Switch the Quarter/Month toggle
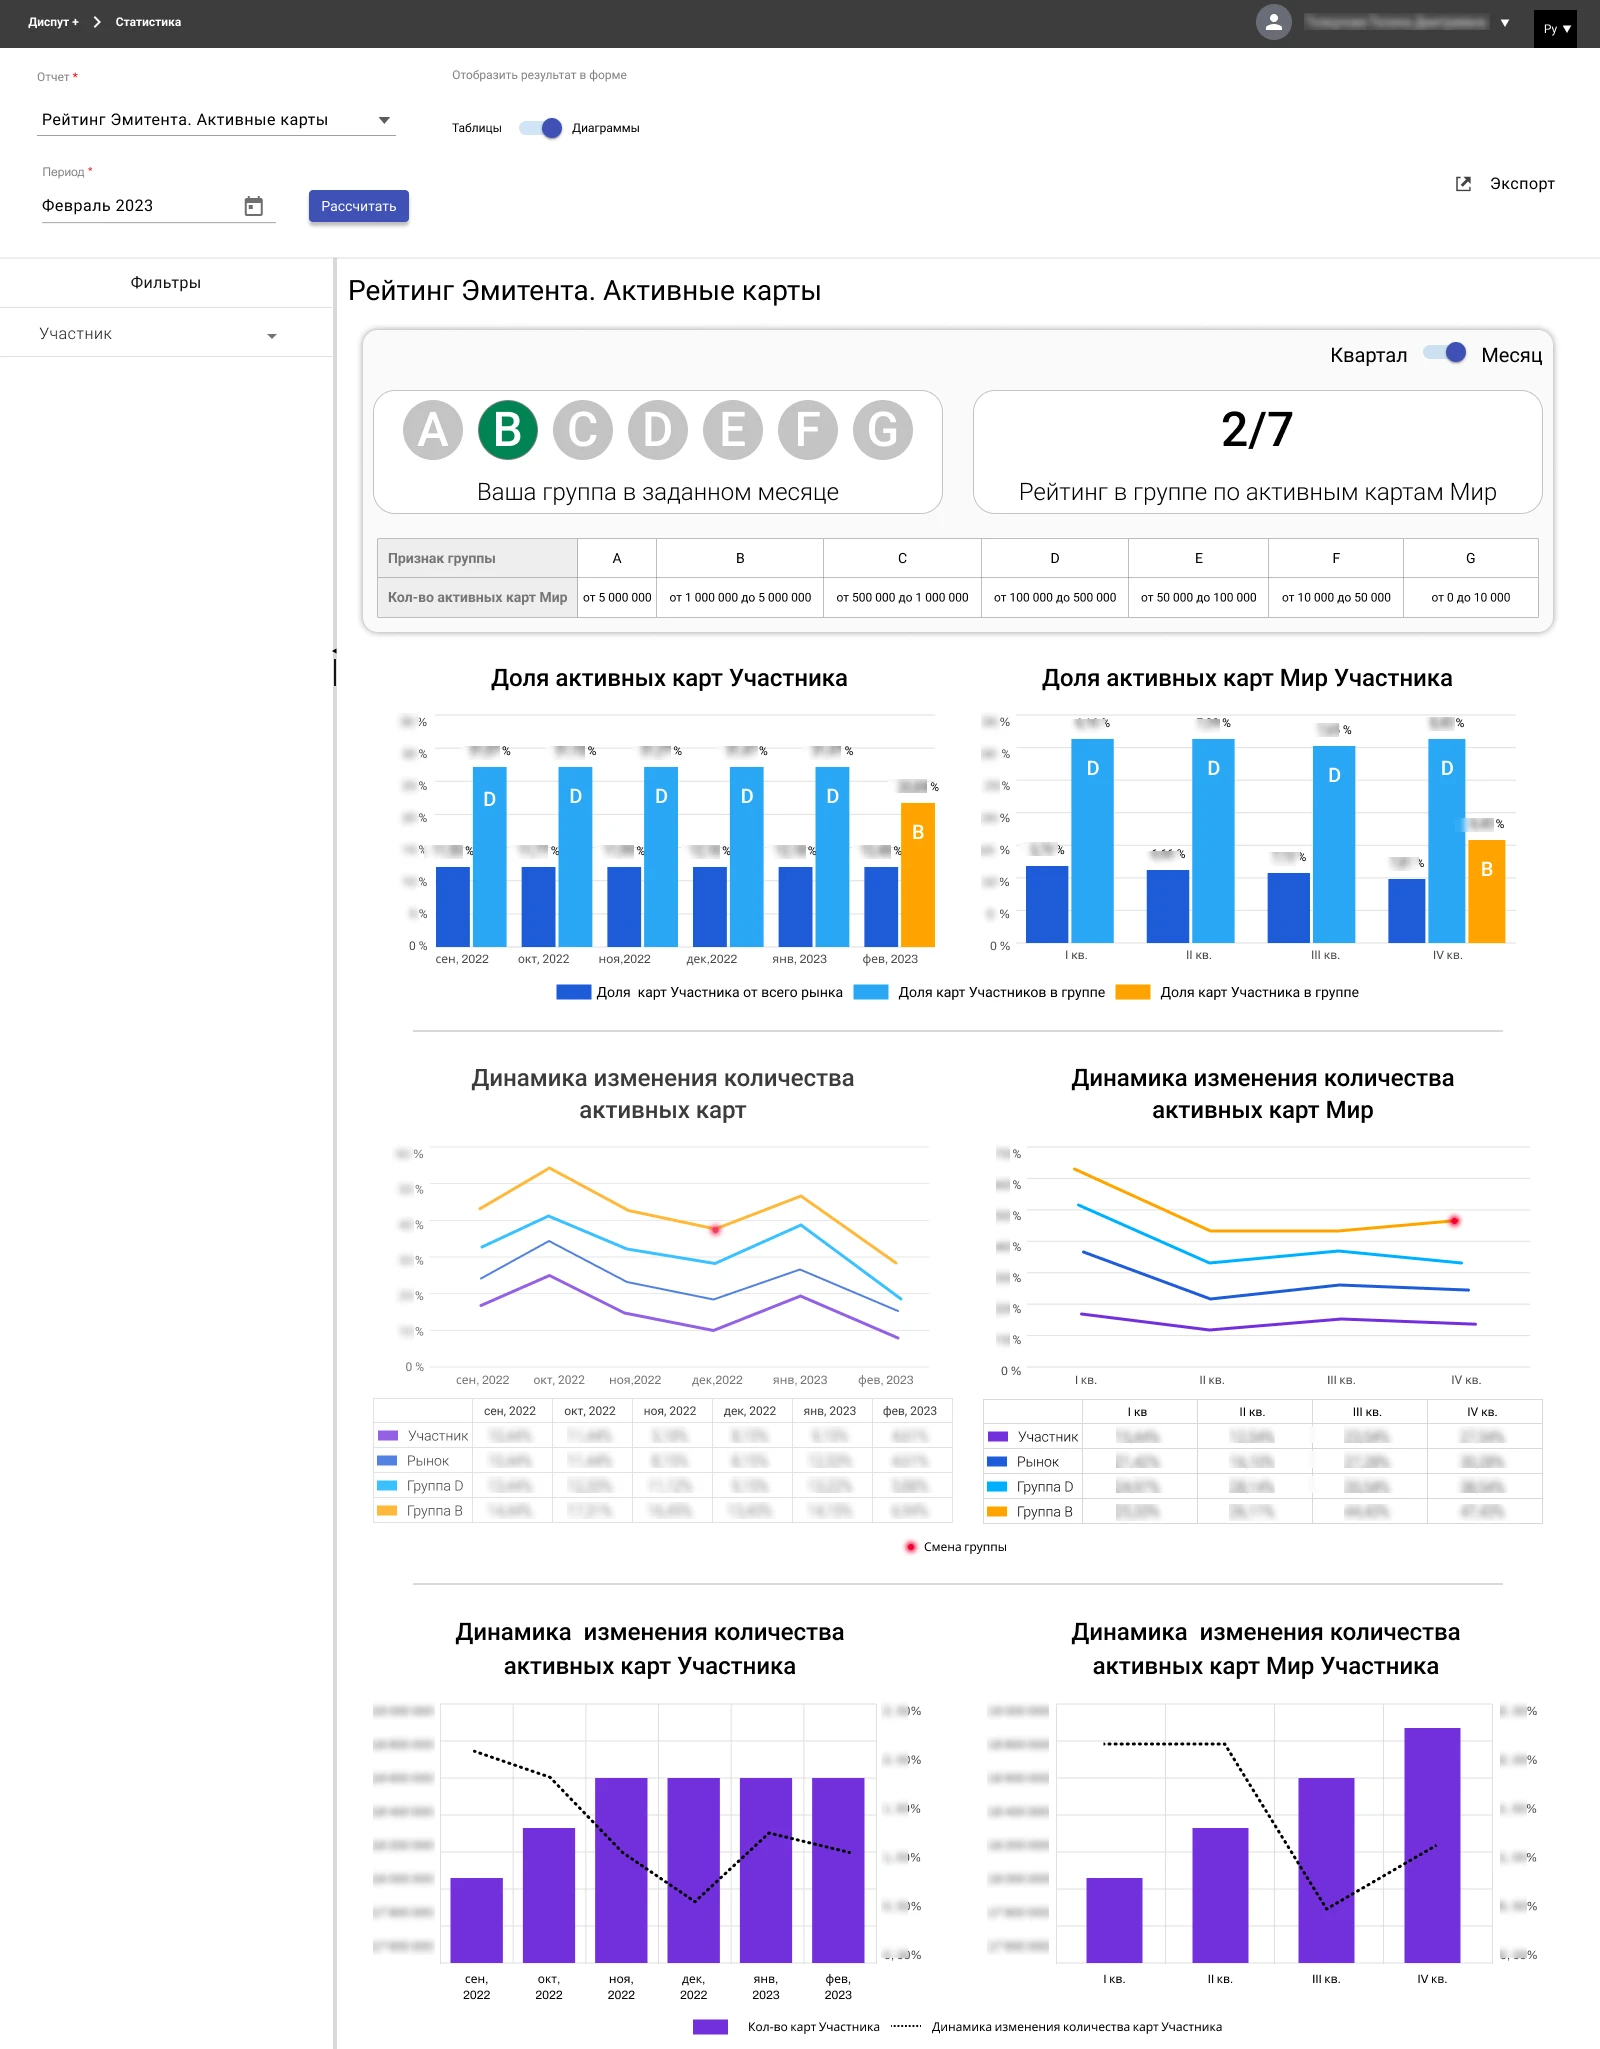 click(1445, 354)
